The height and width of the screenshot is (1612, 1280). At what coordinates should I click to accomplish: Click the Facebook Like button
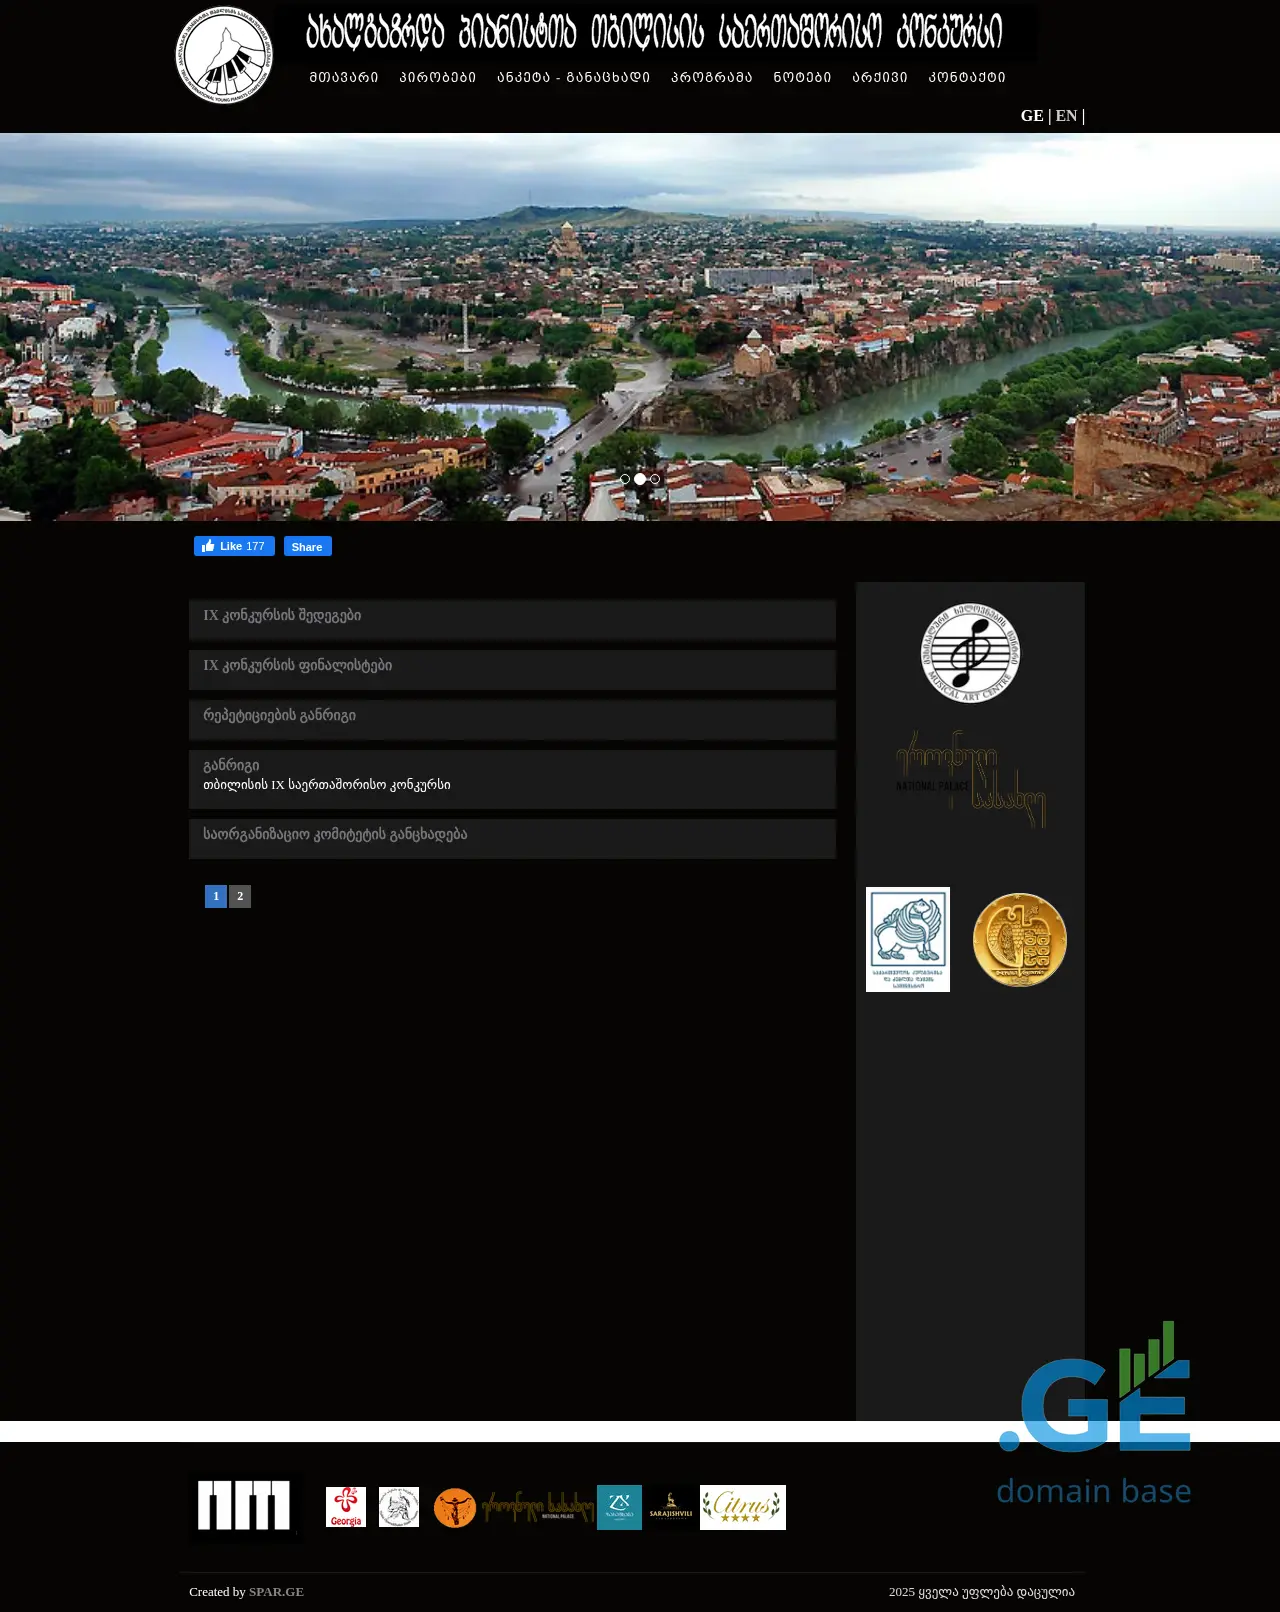pos(234,546)
